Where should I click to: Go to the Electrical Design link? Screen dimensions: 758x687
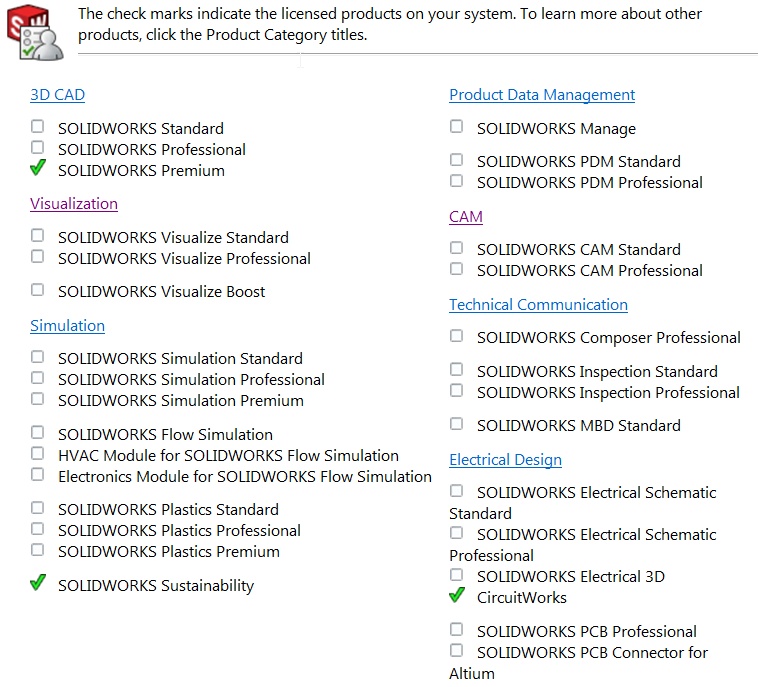pyautogui.click(x=505, y=460)
